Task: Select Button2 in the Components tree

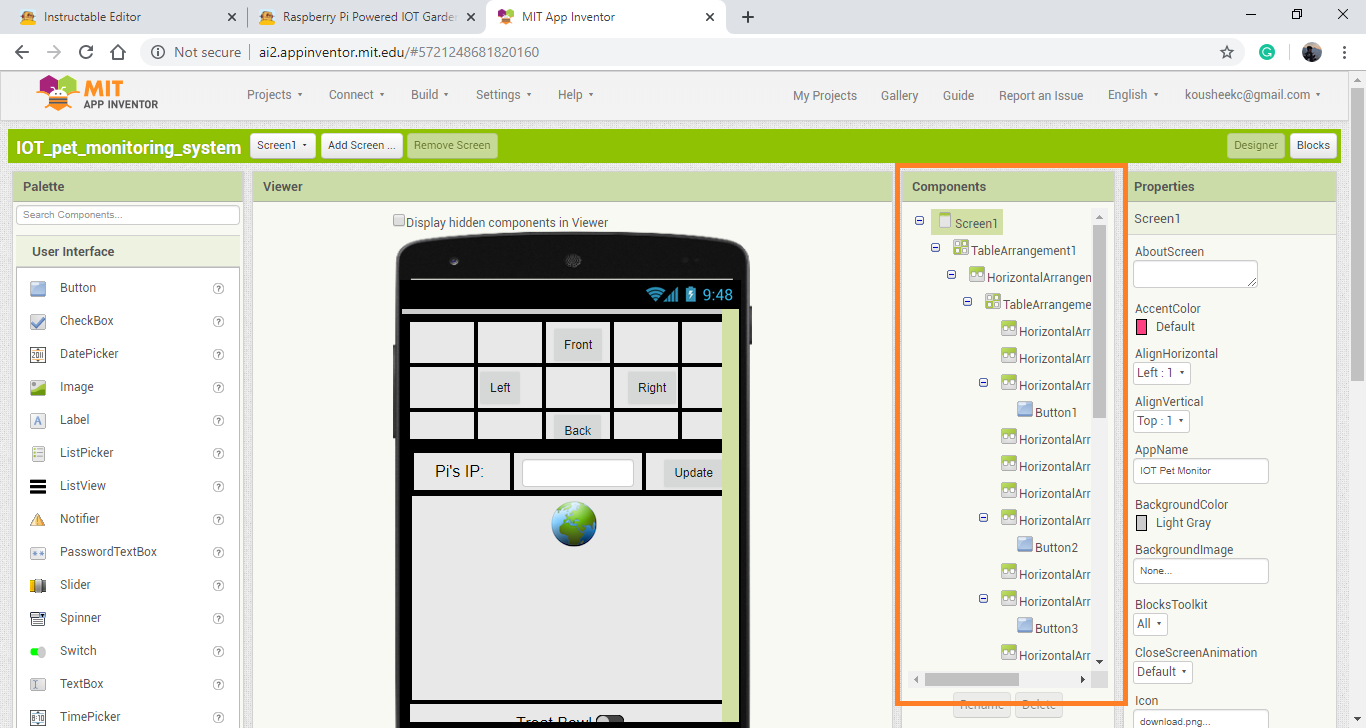Action: (1056, 548)
